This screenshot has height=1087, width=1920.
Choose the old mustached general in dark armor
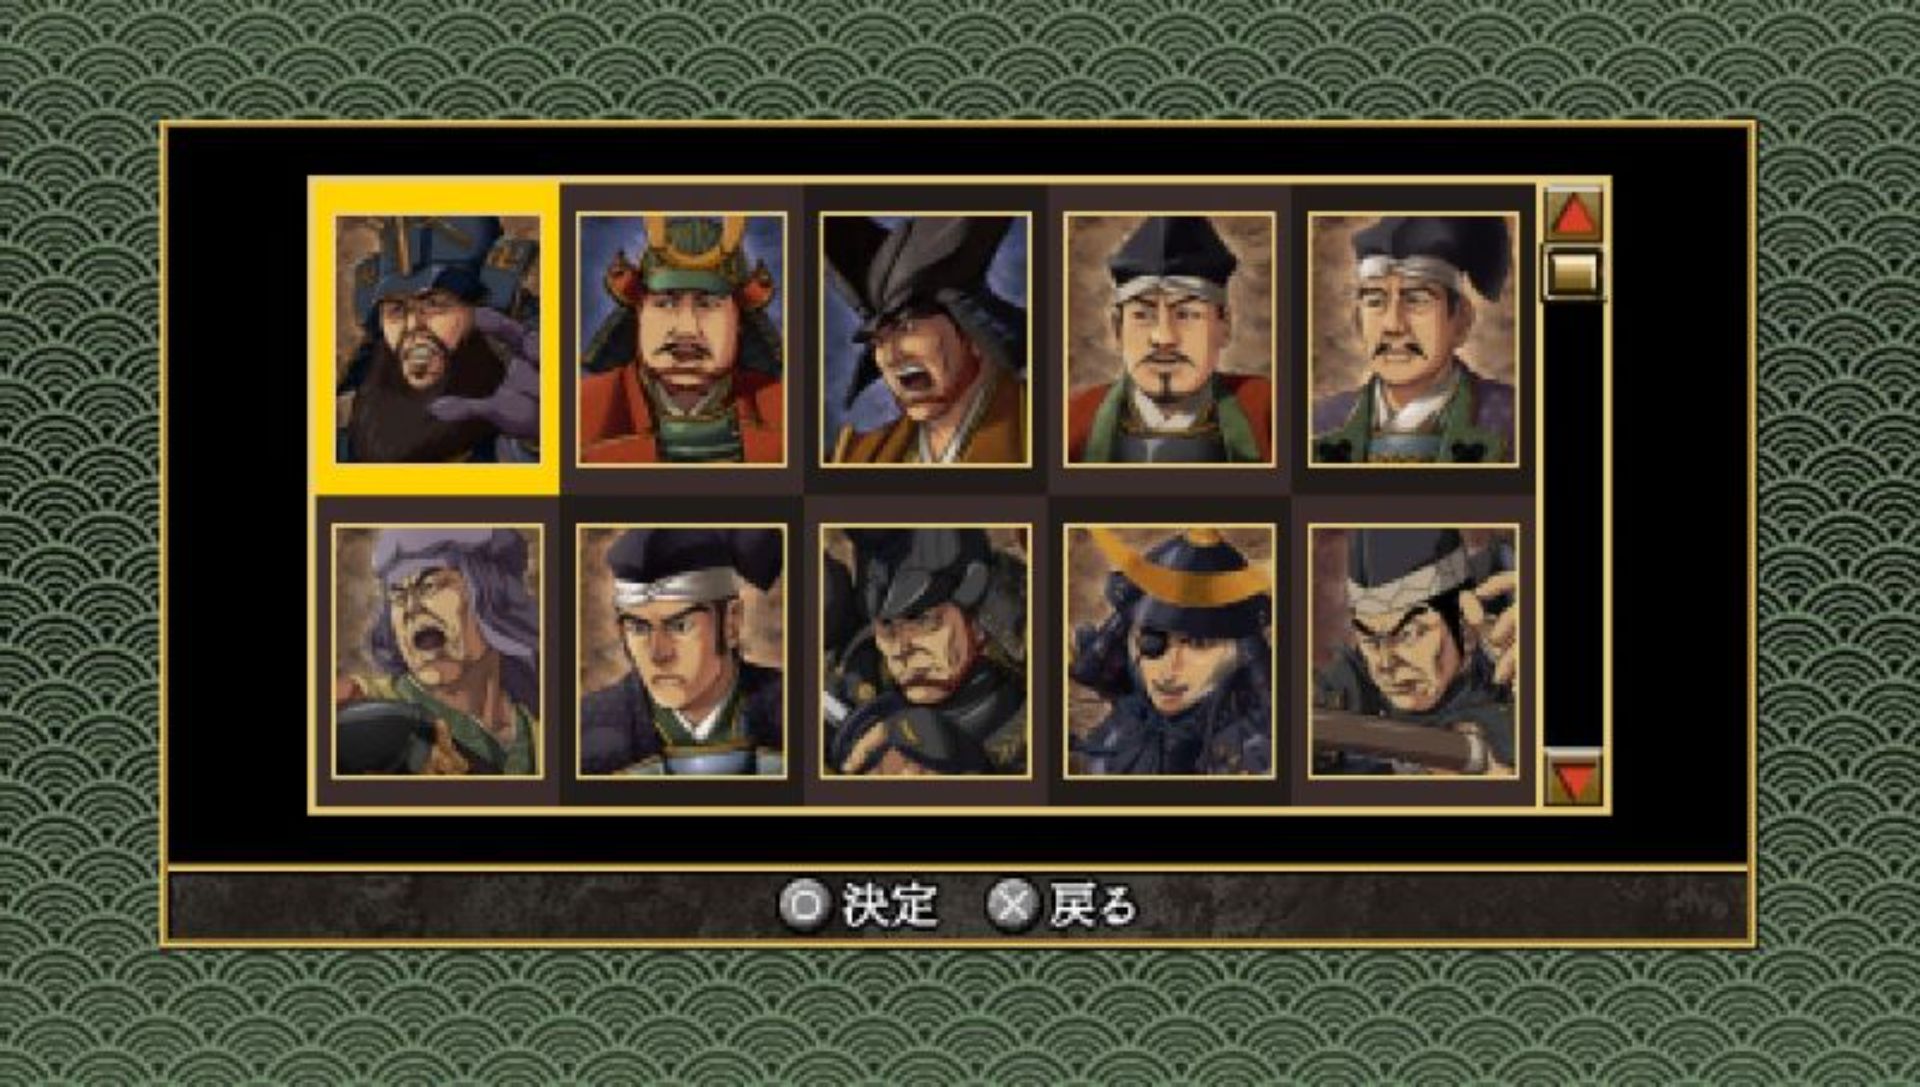pyautogui.click(x=925, y=651)
